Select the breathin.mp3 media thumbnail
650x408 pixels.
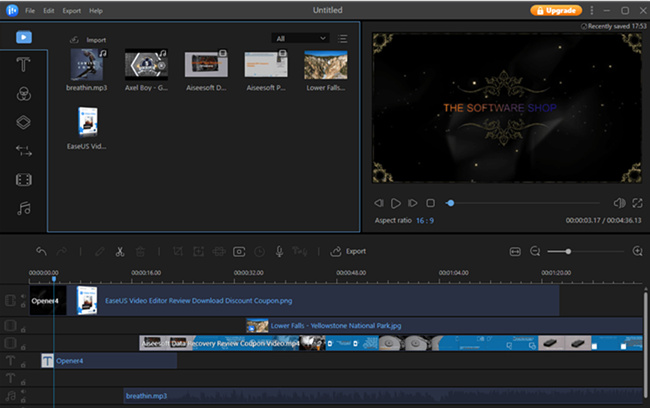(x=87, y=64)
